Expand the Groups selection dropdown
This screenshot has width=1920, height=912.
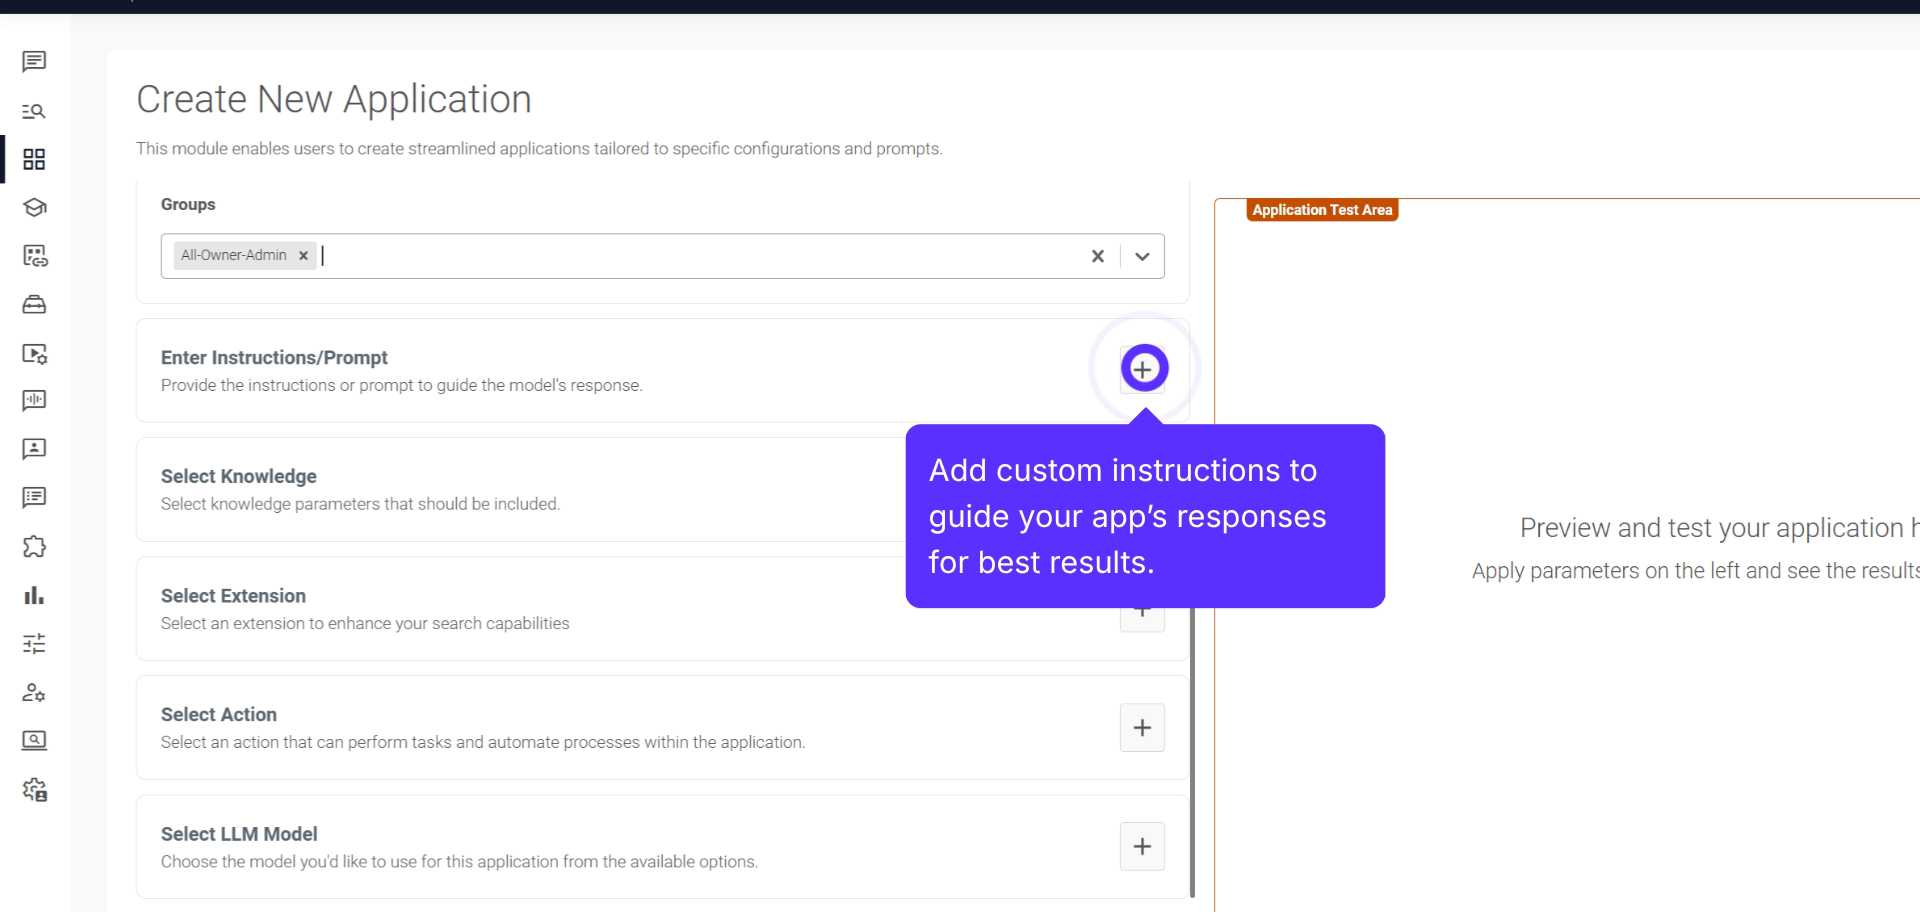pyautogui.click(x=1141, y=256)
